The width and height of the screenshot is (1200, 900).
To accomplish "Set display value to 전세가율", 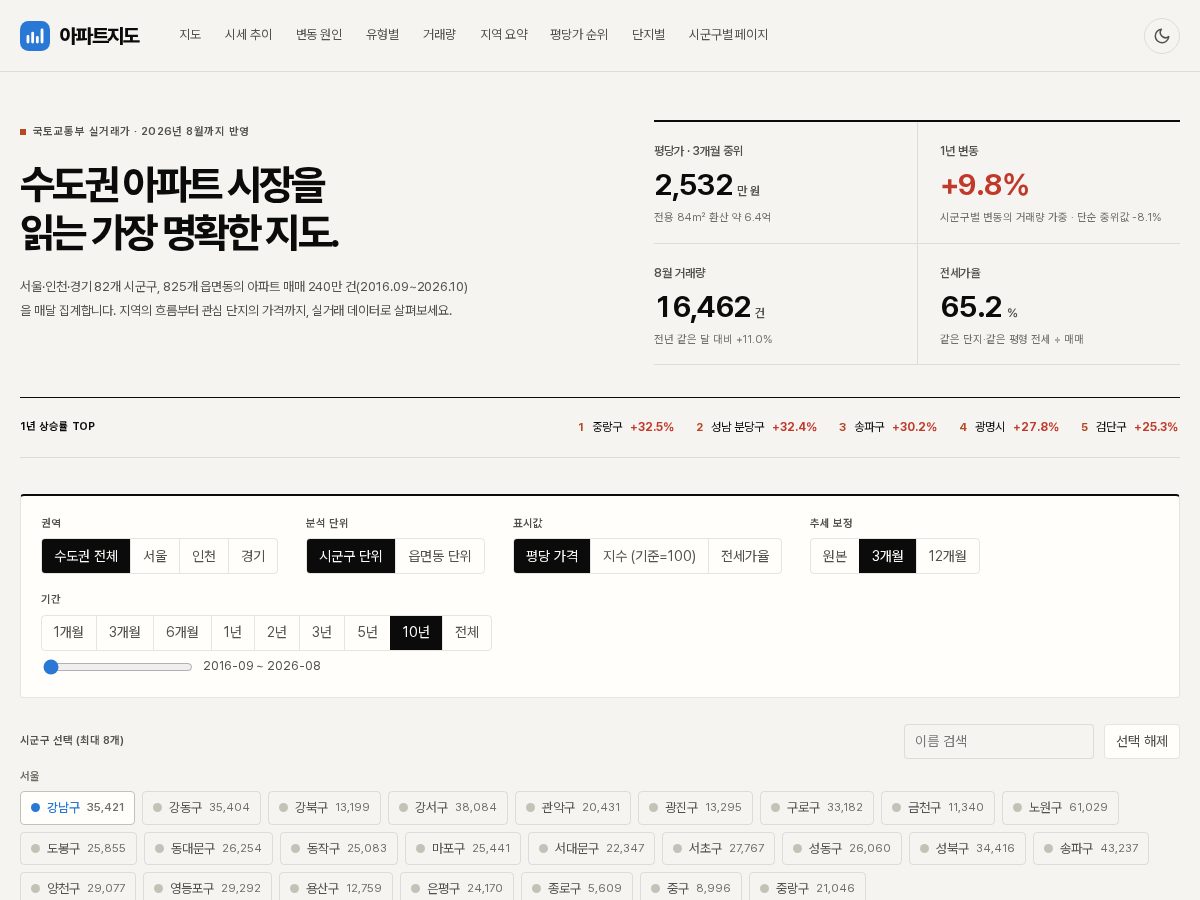I will [745, 556].
